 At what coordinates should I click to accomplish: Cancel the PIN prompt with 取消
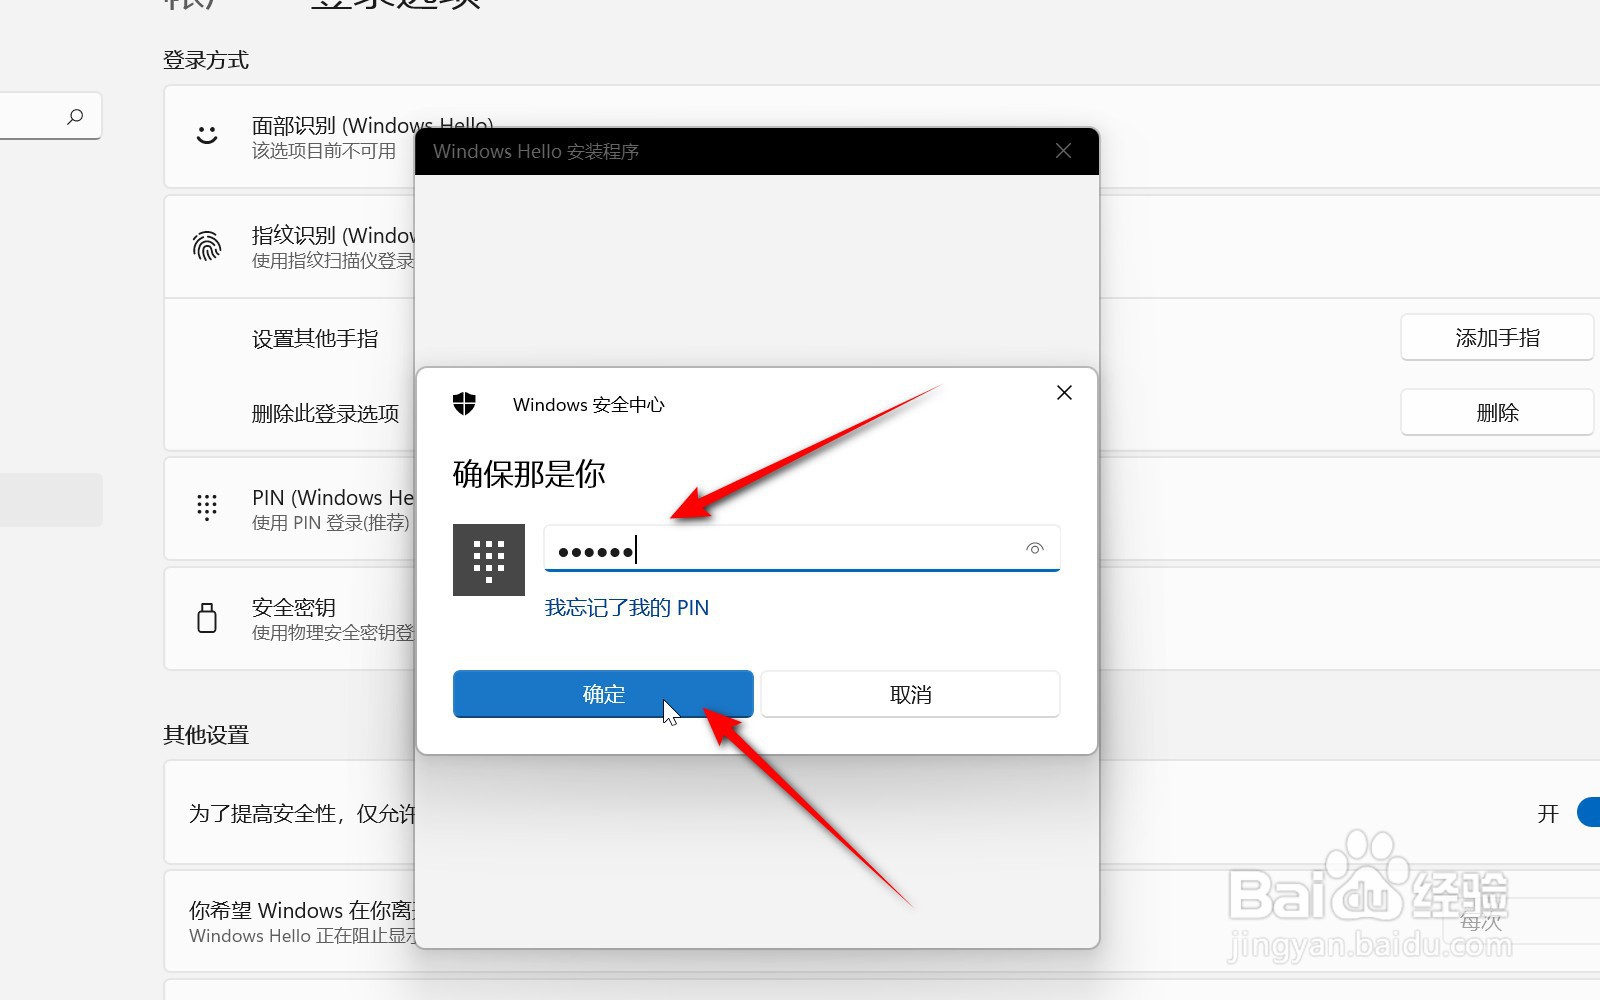[910, 694]
